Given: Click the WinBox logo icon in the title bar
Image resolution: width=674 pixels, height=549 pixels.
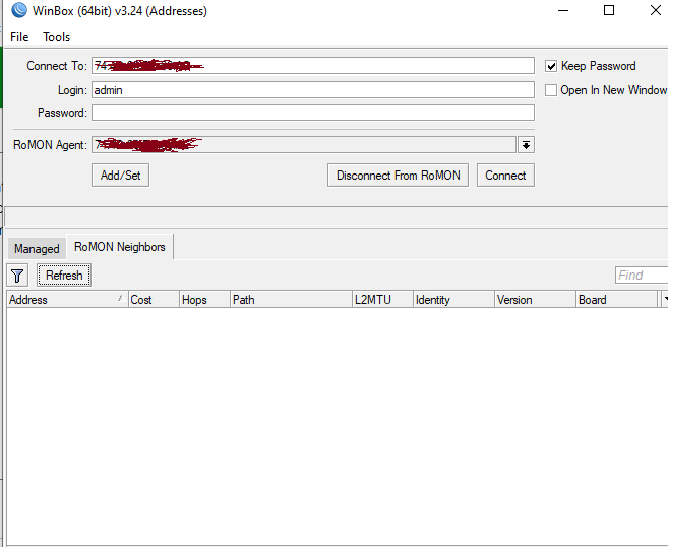Looking at the screenshot, I should pos(19,10).
